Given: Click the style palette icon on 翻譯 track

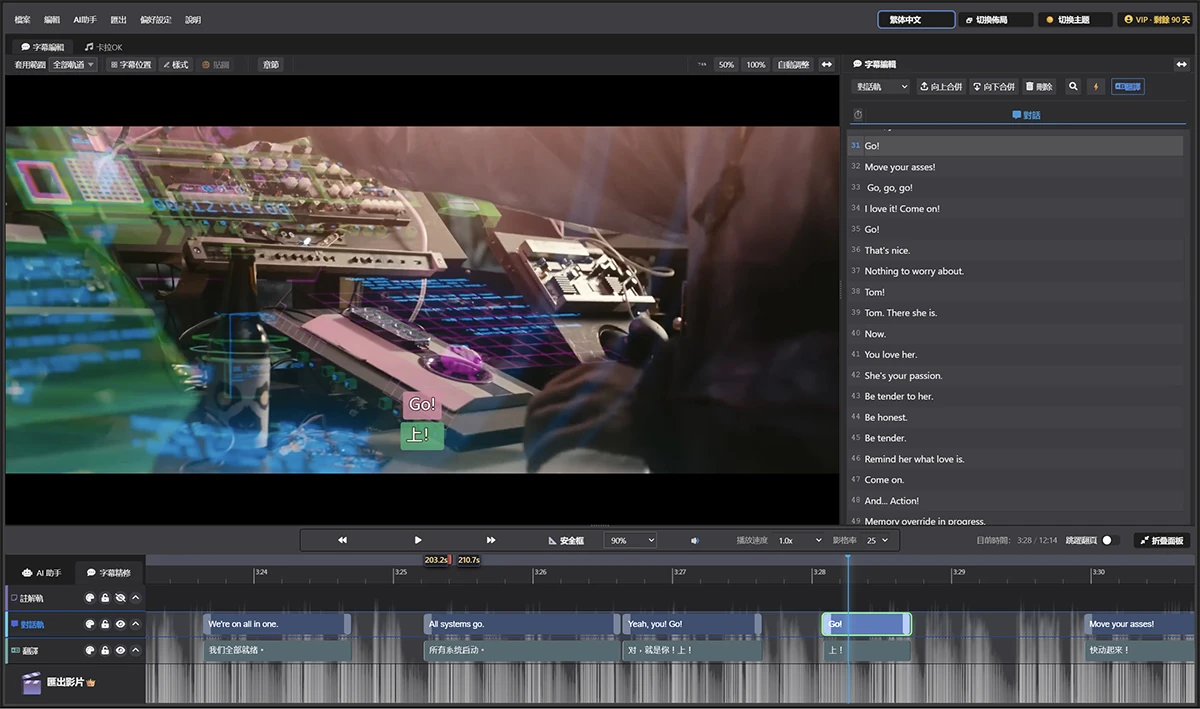Looking at the screenshot, I should 89,651.
